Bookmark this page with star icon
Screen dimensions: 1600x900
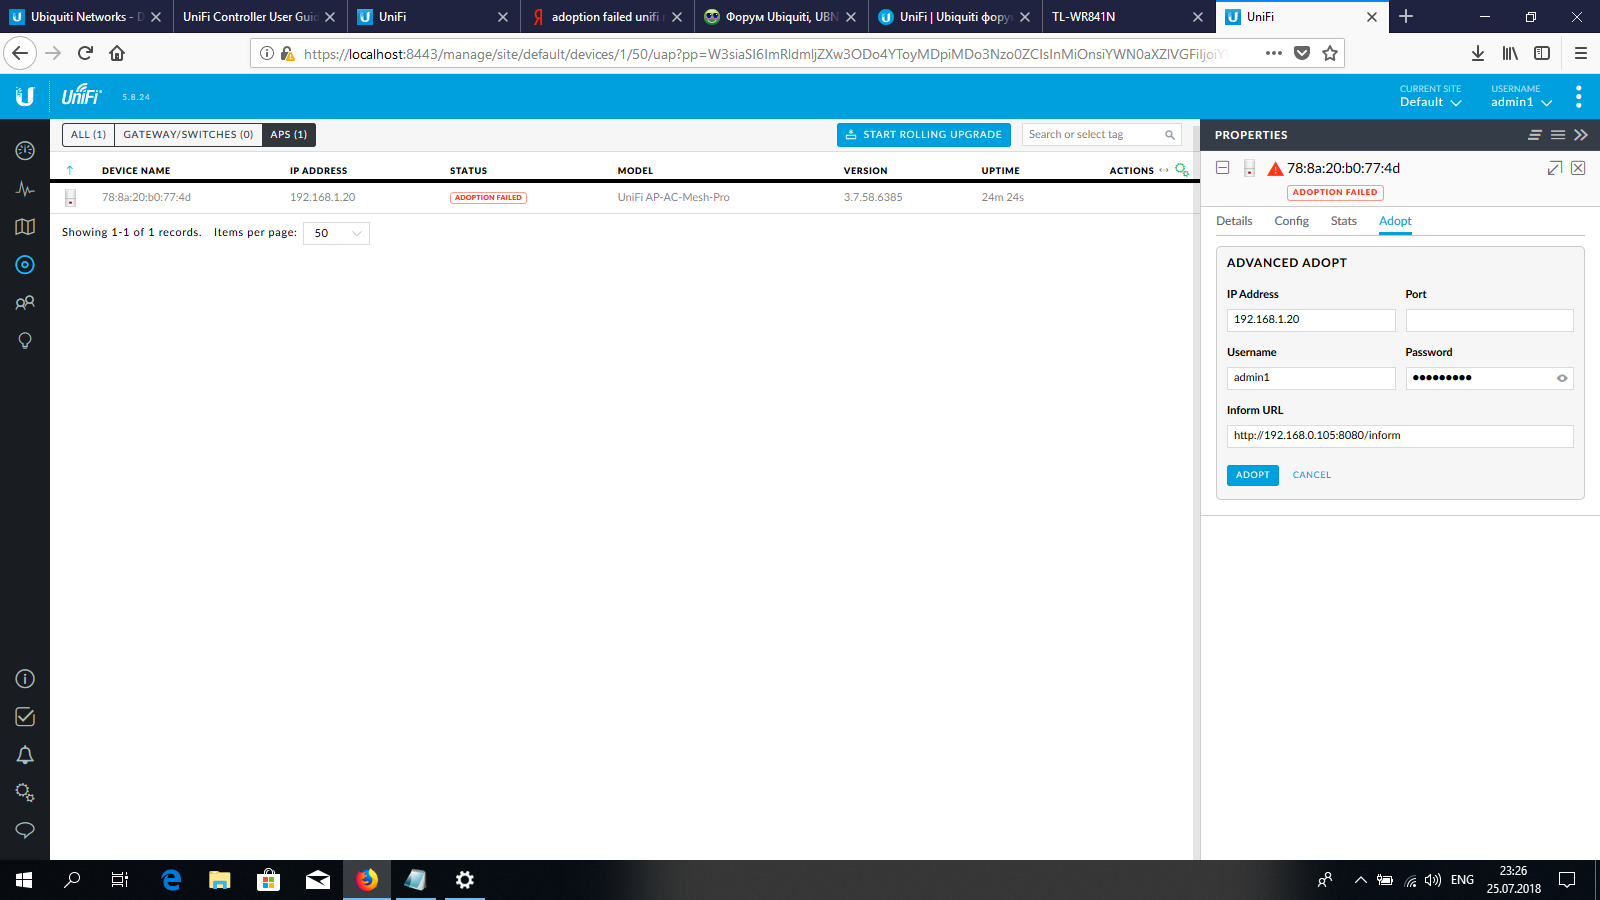pos(1330,53)
